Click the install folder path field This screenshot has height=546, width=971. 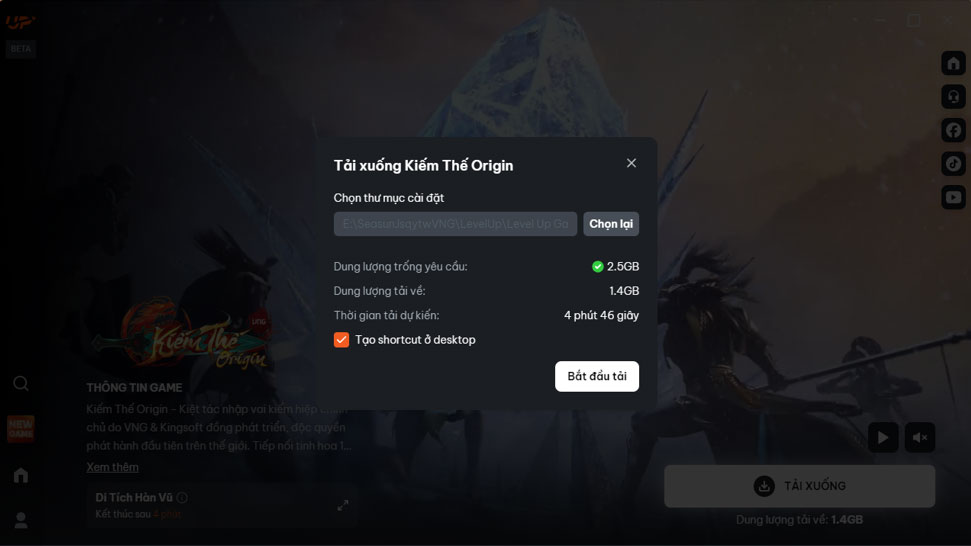[455, 224]
